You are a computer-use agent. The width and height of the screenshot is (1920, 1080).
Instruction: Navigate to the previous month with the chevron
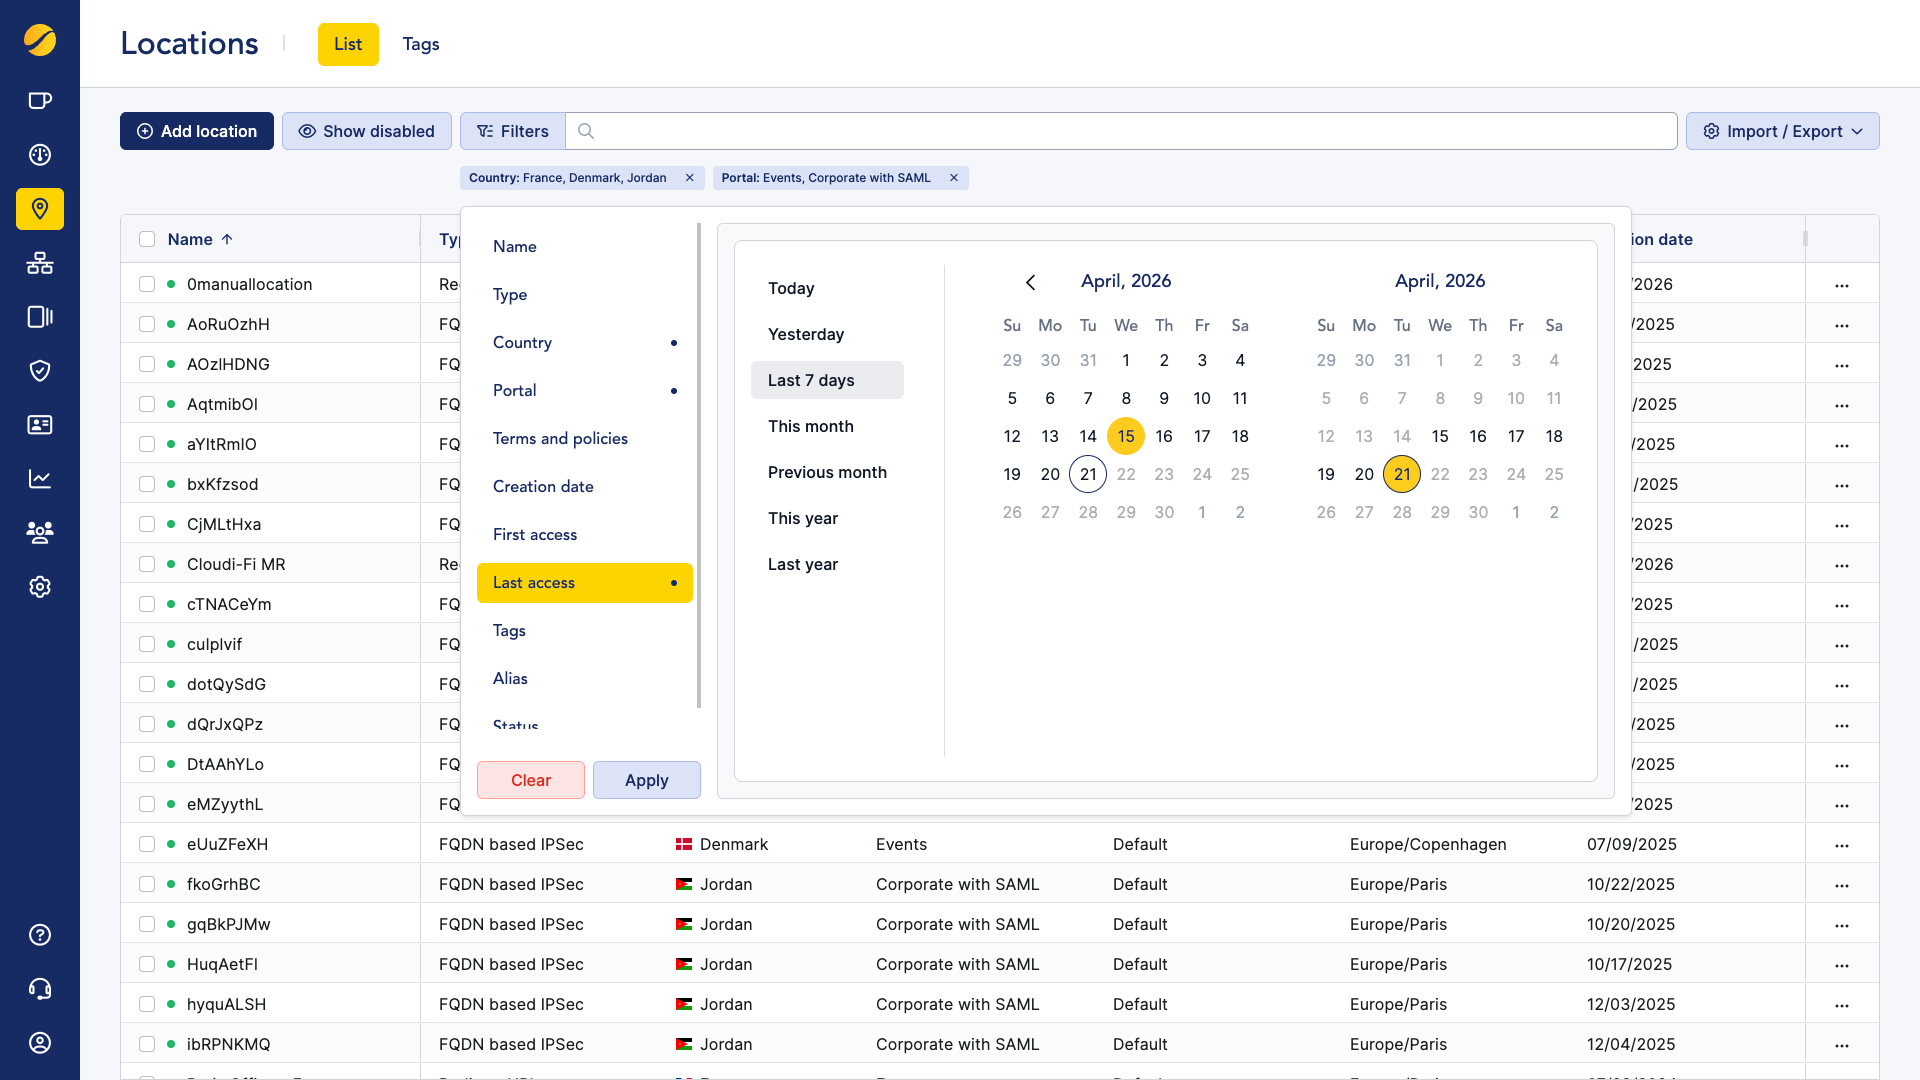coord(1031,282)
